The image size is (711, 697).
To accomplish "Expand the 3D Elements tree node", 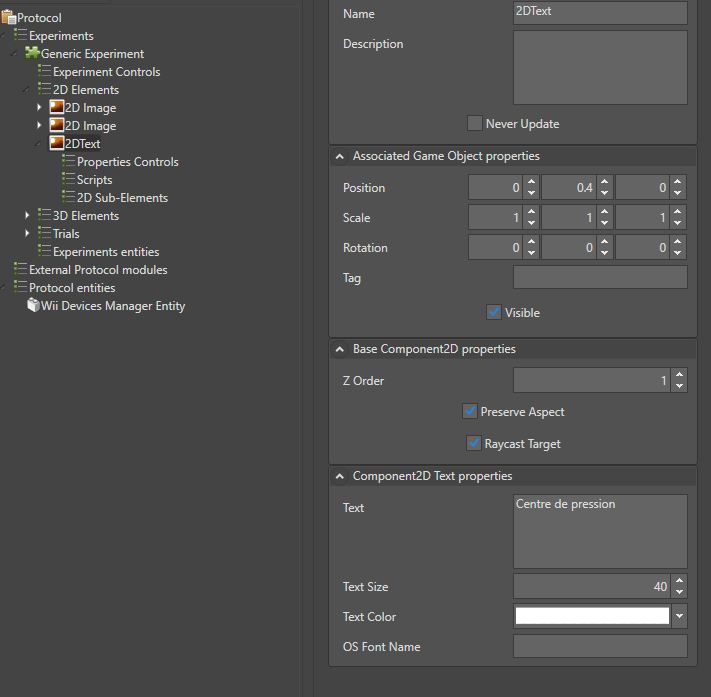I will (x=27, y=215).
